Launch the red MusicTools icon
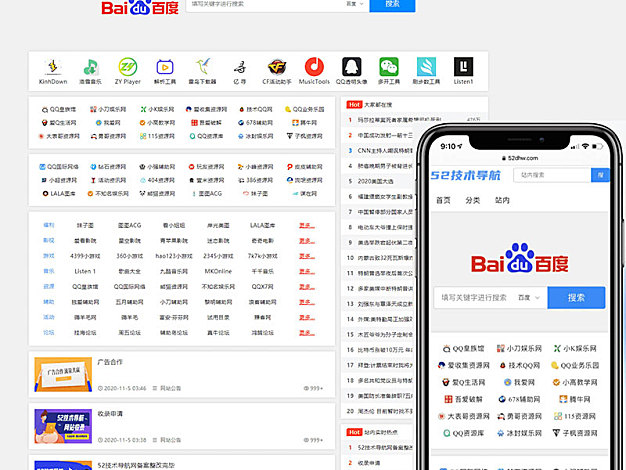Screen dimensions: 626x470 [x=314, y=67]
